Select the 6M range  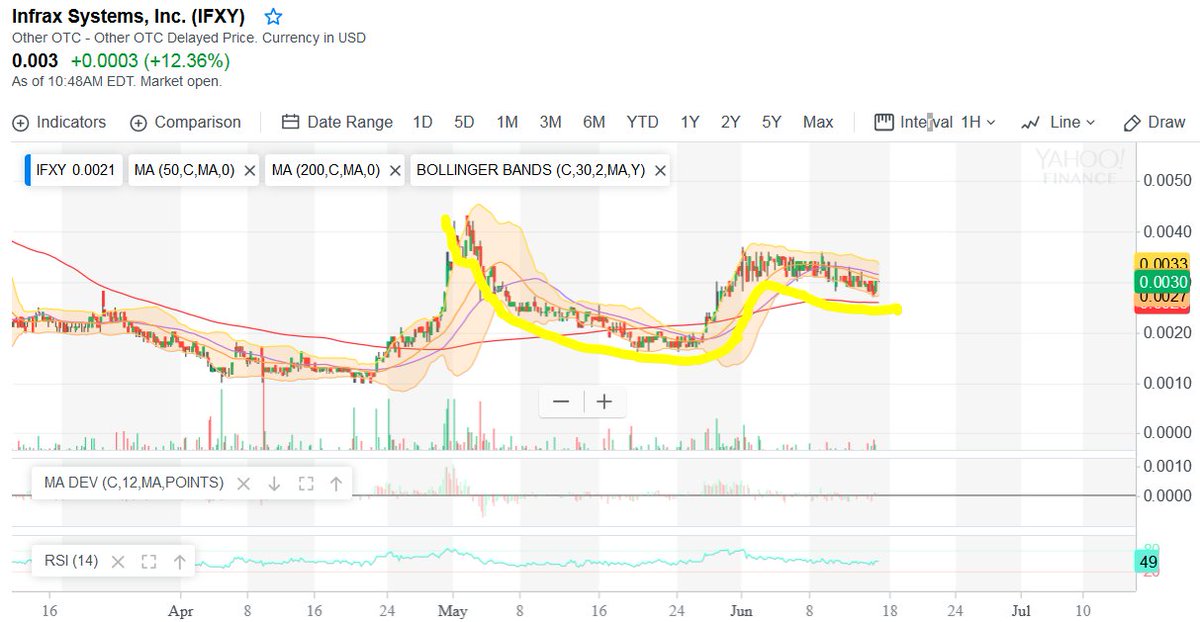coord(594,122)
